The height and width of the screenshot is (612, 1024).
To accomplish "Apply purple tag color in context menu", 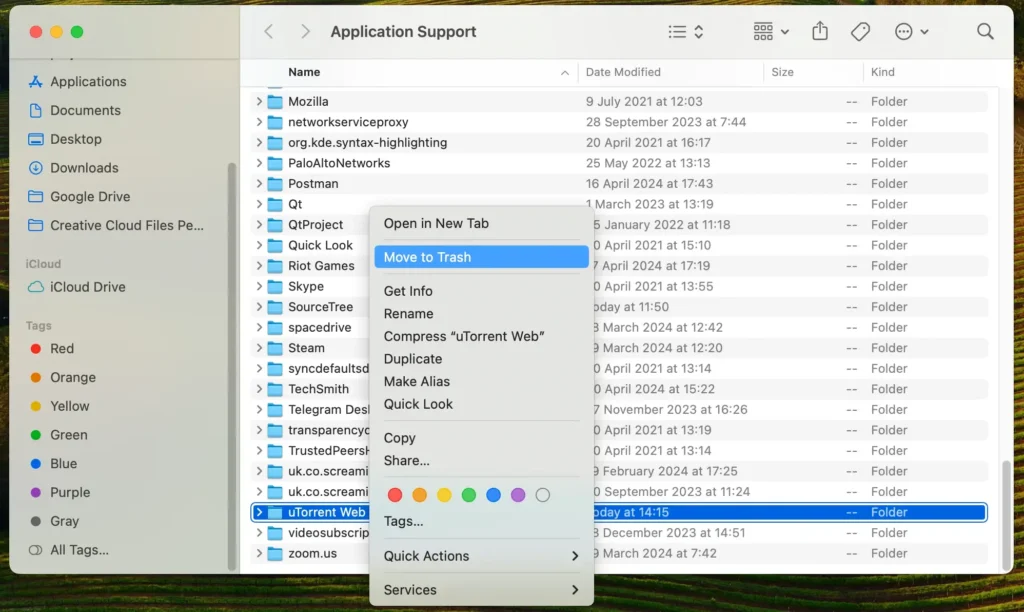I will [518, 495].
